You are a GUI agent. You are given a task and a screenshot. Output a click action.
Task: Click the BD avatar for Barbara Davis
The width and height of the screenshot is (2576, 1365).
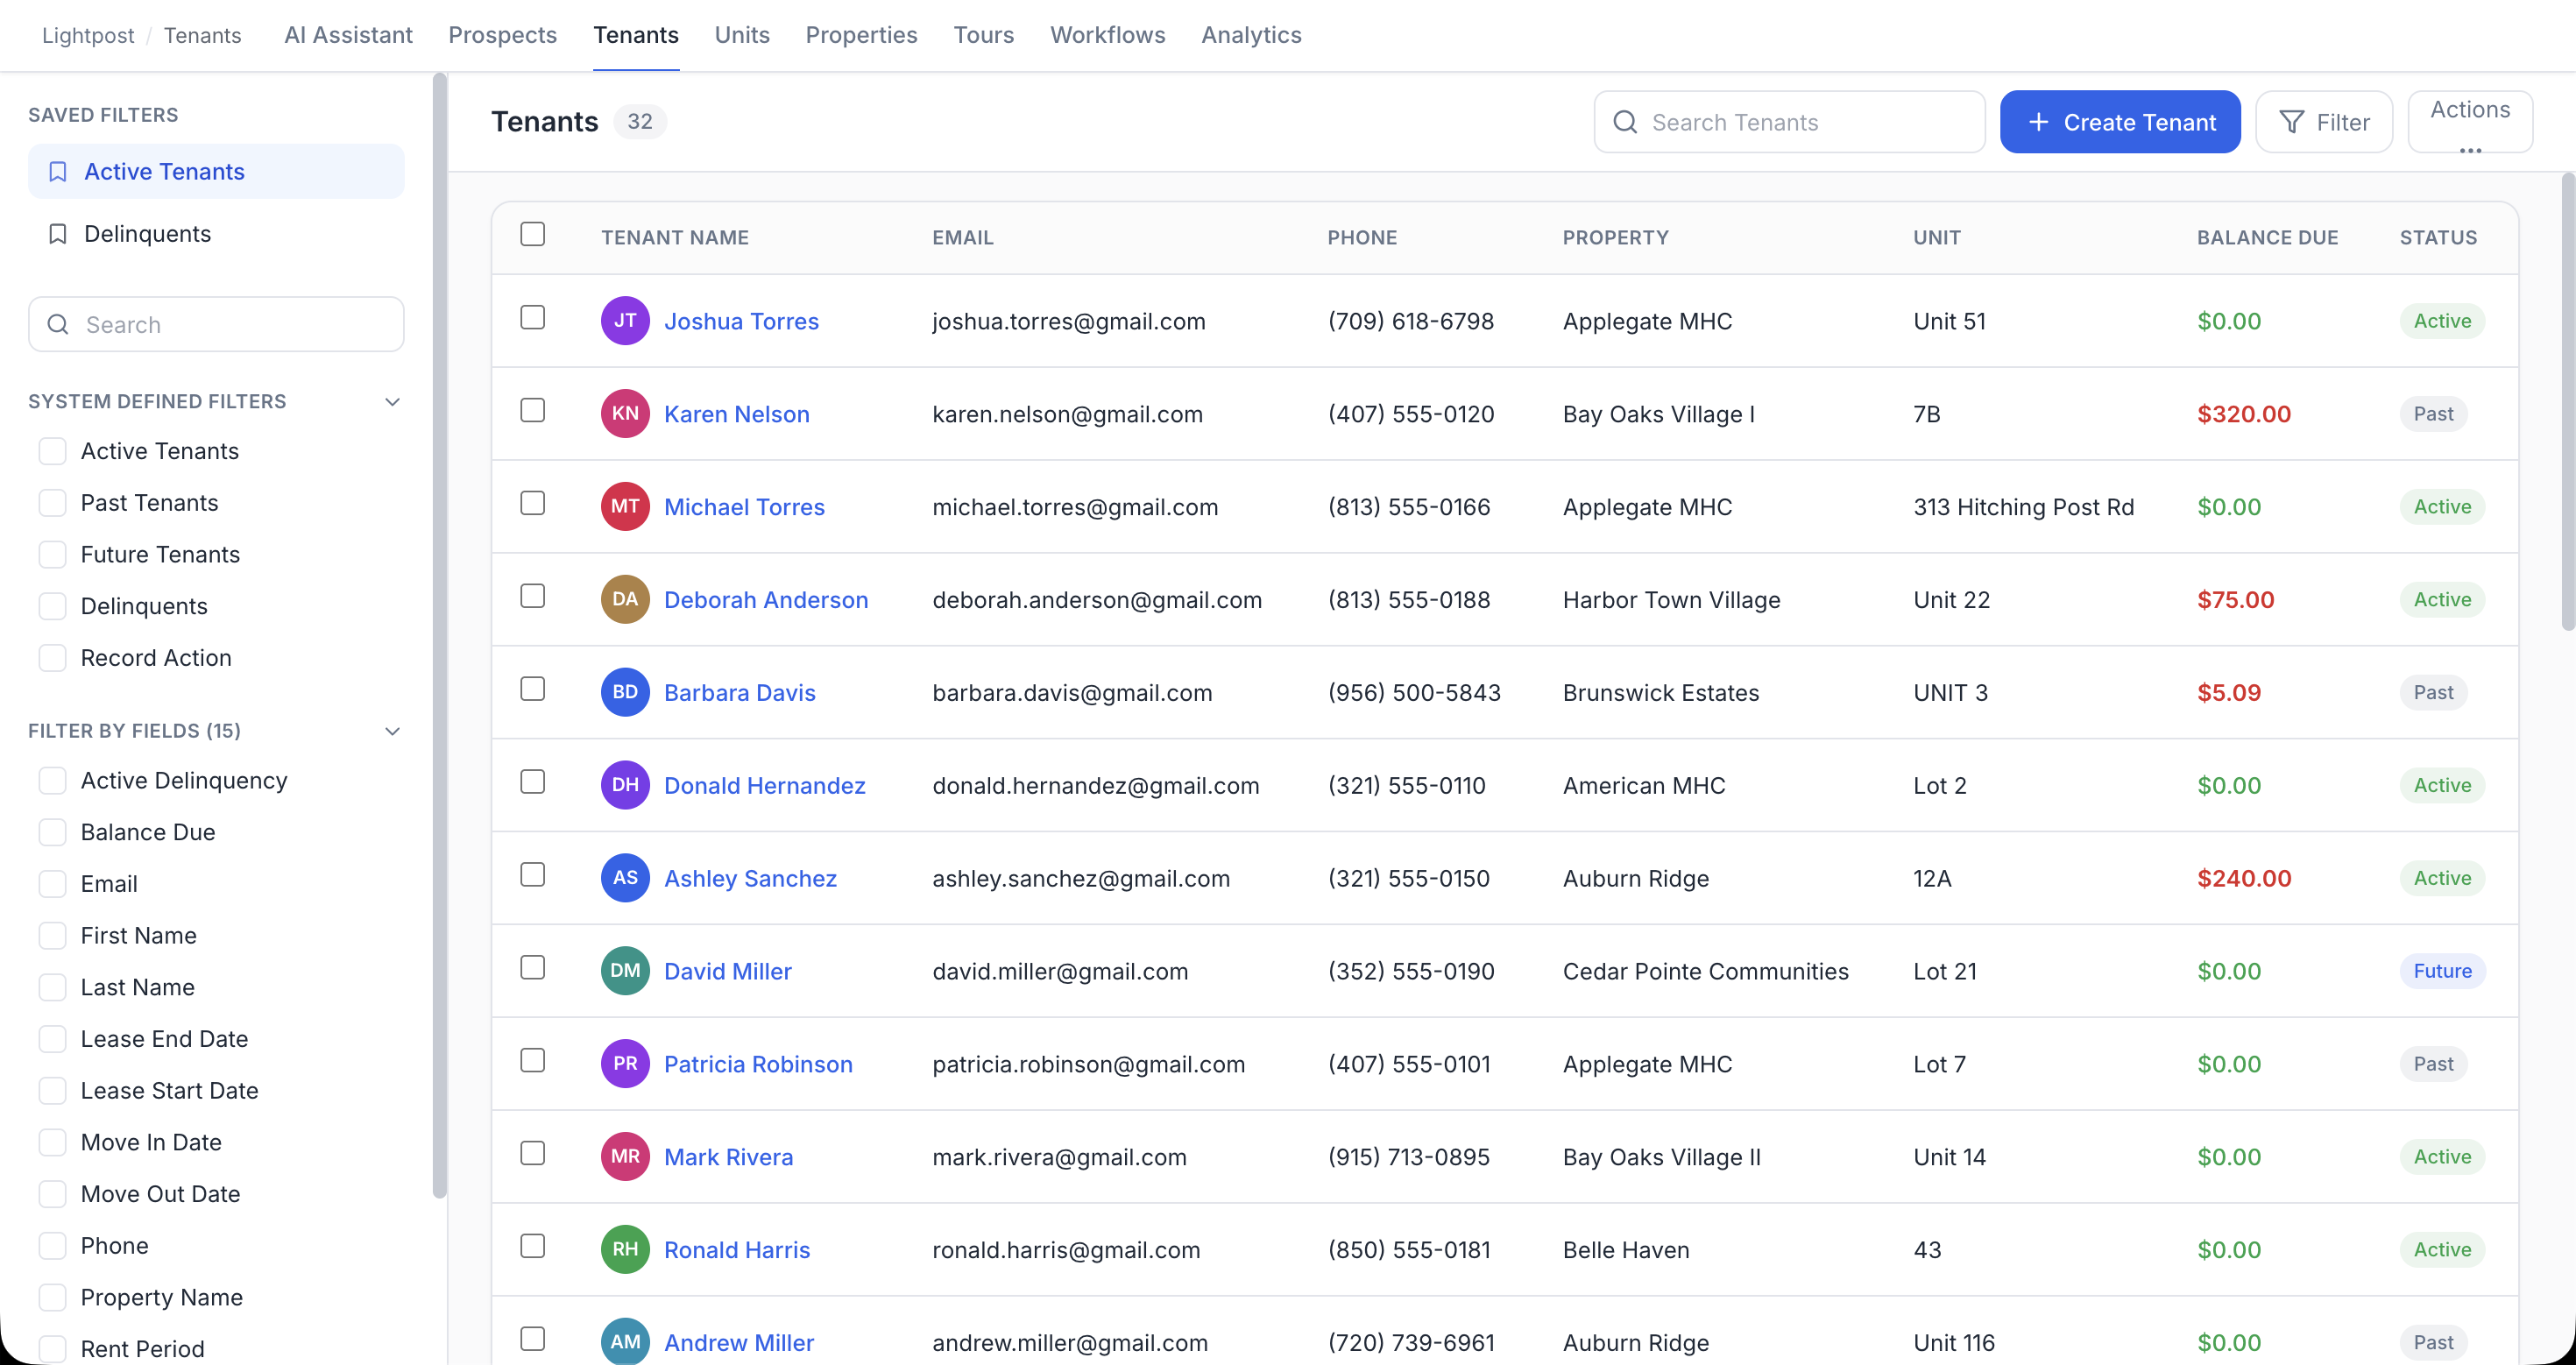point(625,692)
